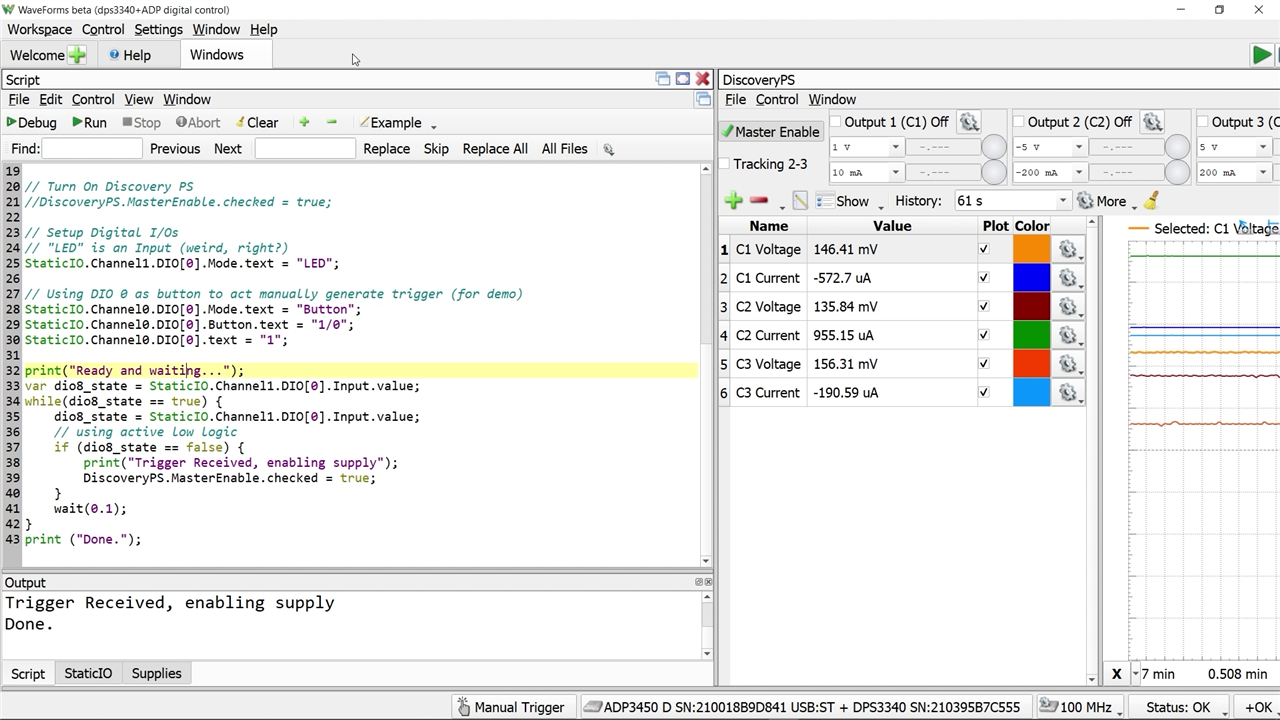Screen dimensions: 1280x720
Task: Click Debug in the Script toolbar
Action: [31, 122]
